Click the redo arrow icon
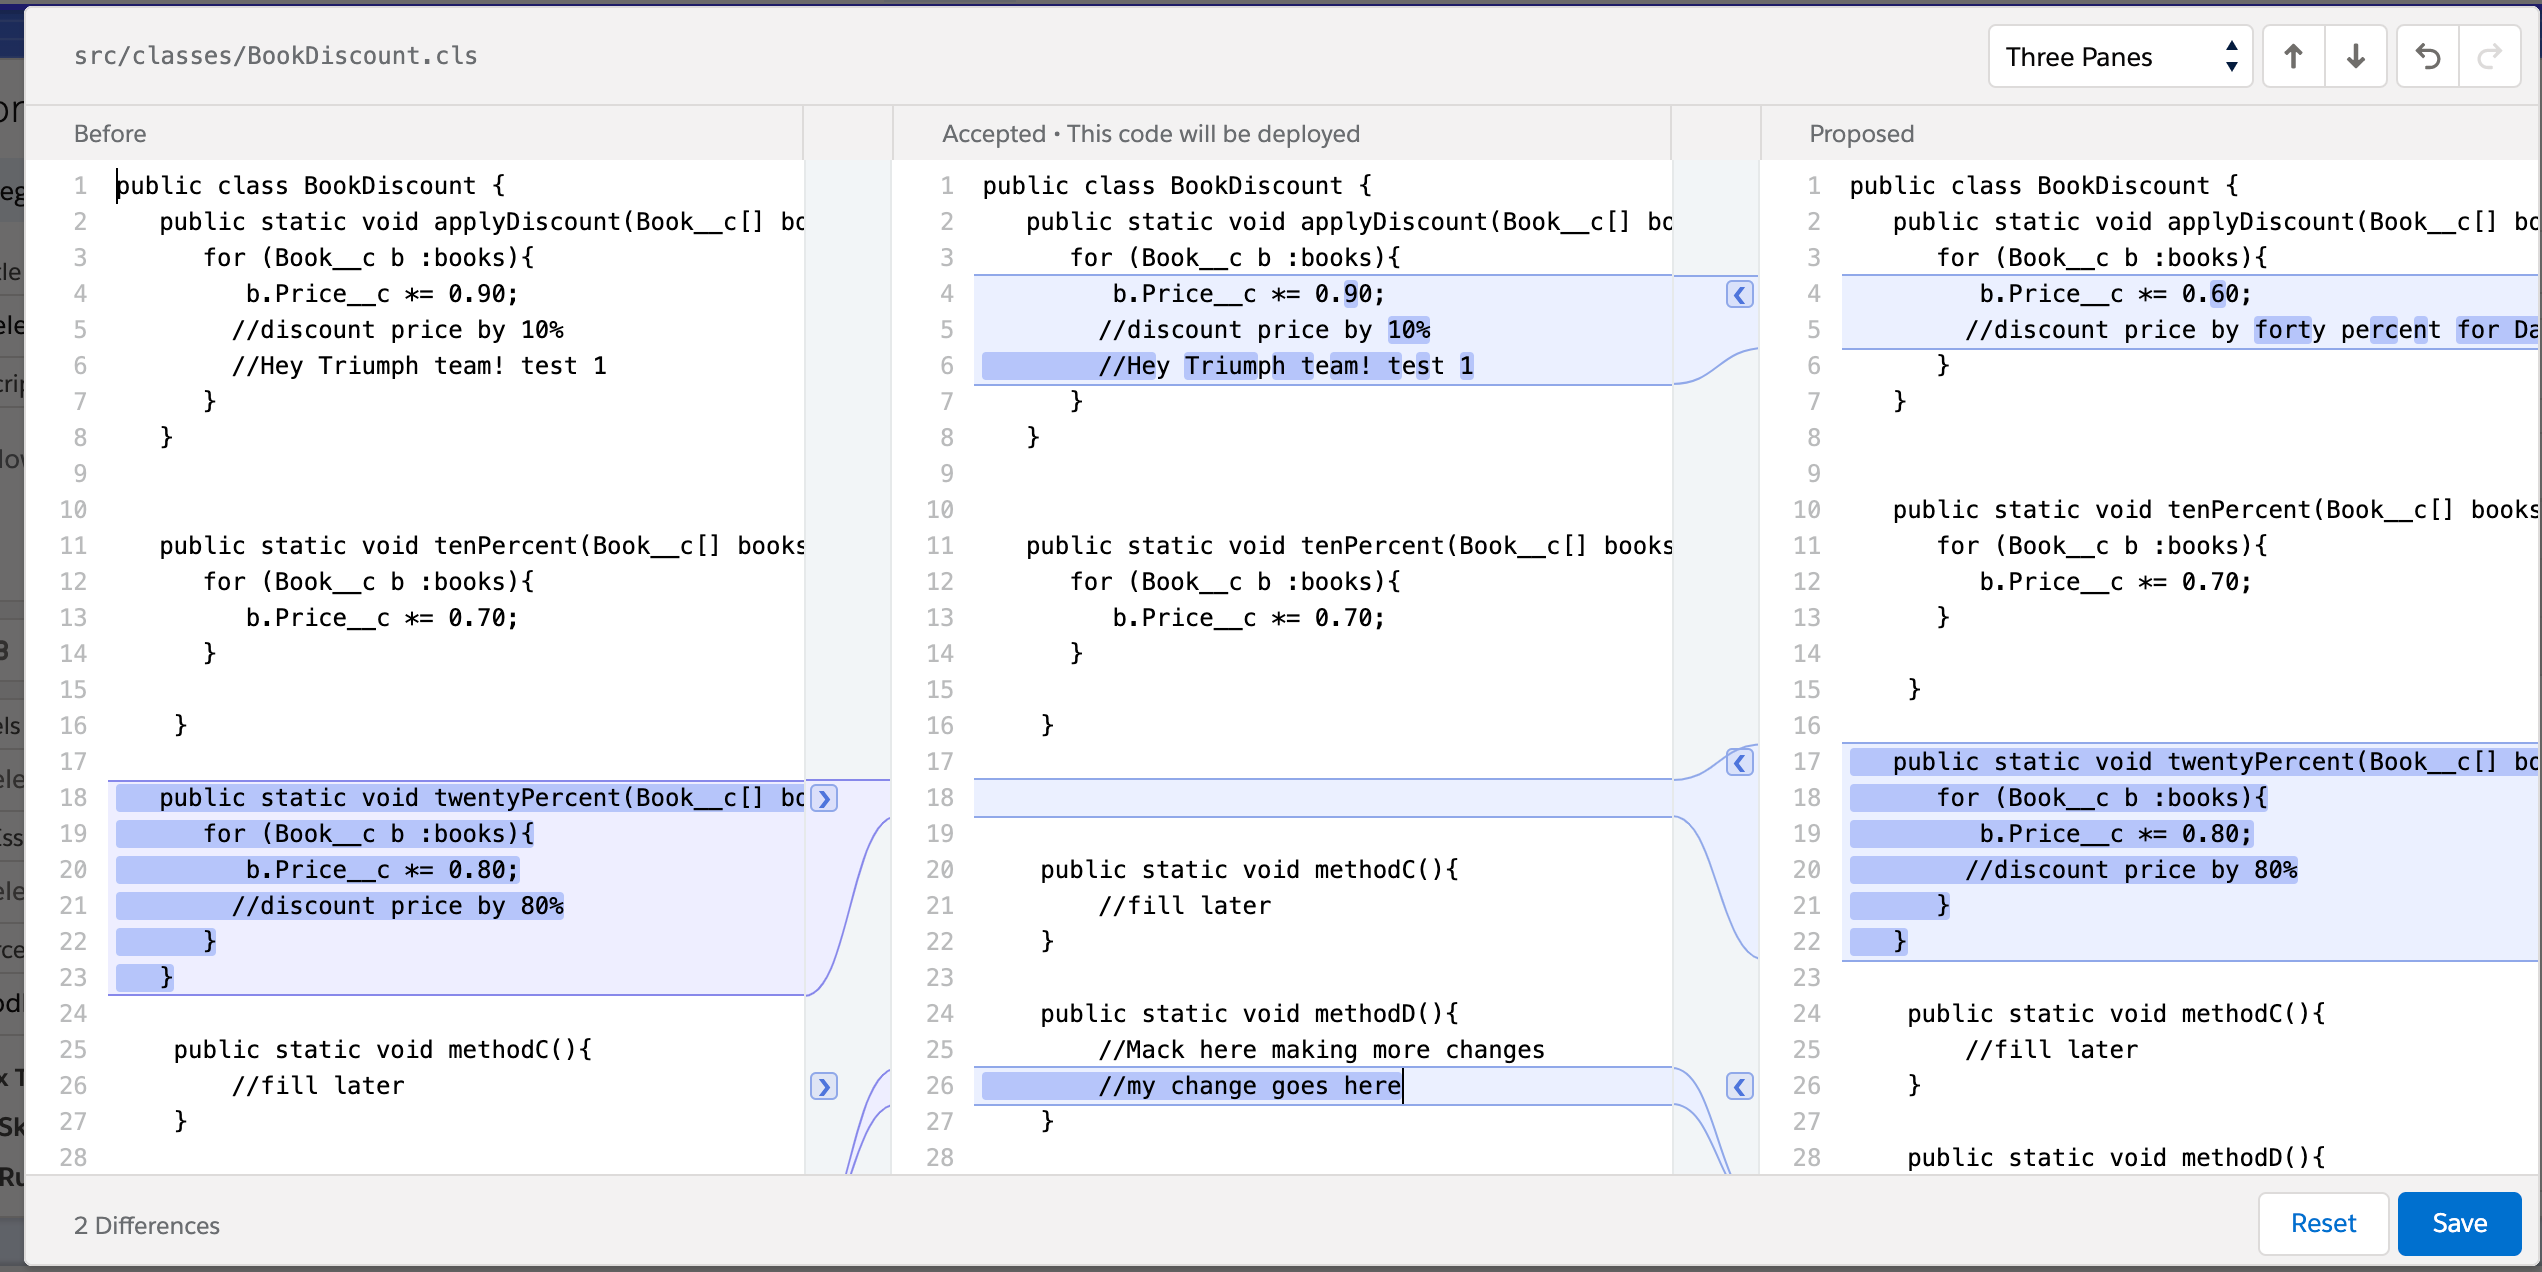The image size is (2542, 1272). click(2490, 56)
